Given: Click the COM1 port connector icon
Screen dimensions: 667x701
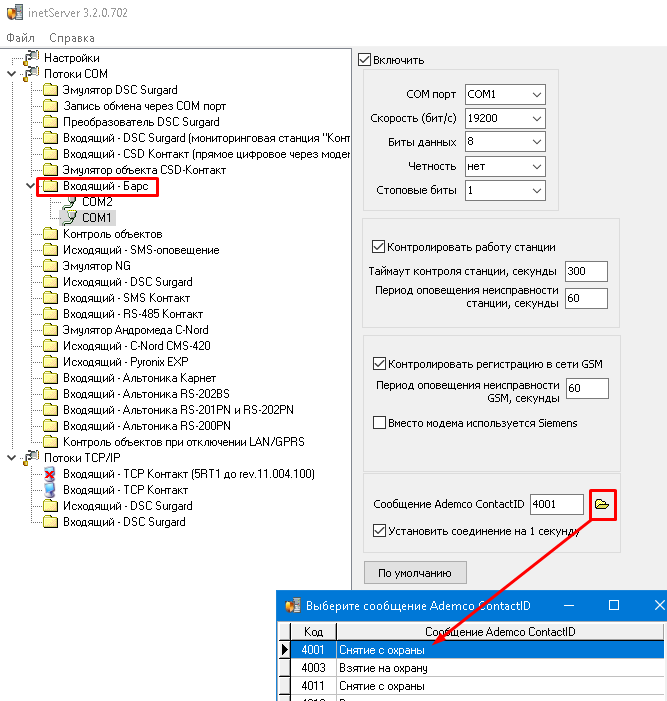Looking at the screenshot, I should pyautogui.click(x=69, y=218).
